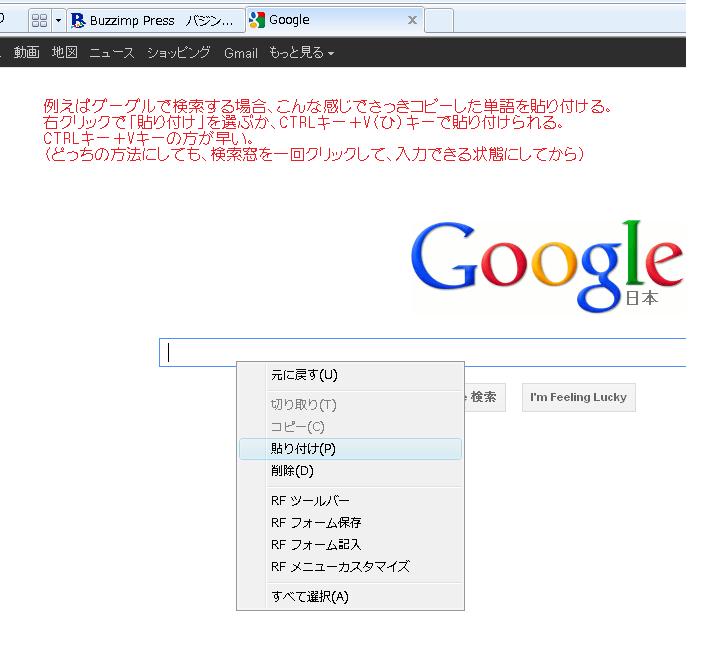Open Gmail from the top bar

240,53
